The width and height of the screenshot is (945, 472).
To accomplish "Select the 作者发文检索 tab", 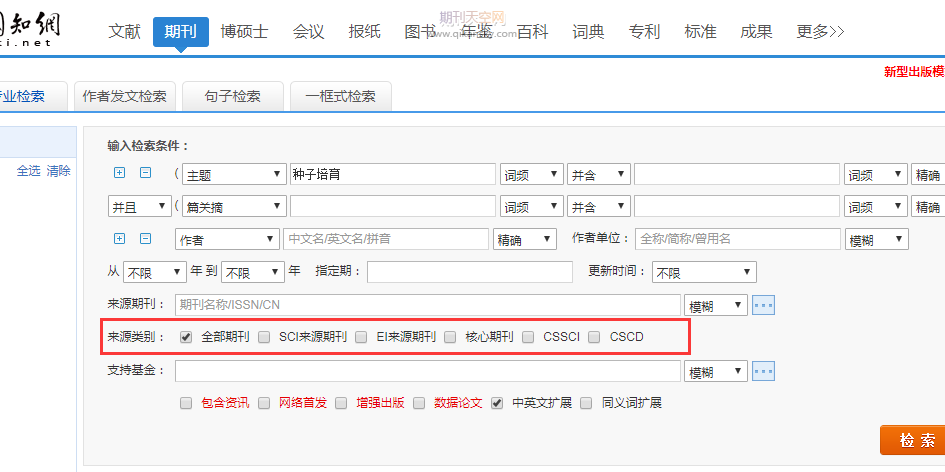I will tap(125, 96).
